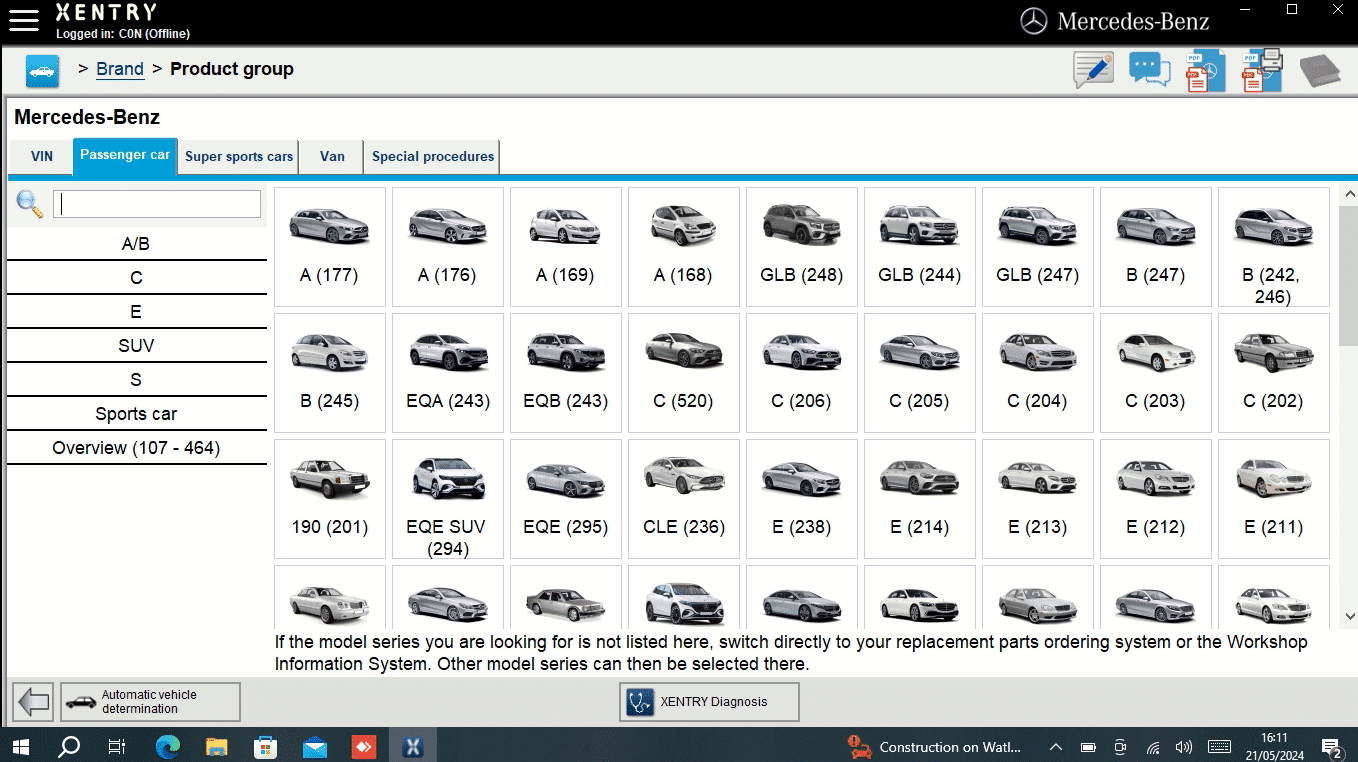The image size is (1358, 762).
Task: Select the EQA (243) model
Action: [447, 373]
